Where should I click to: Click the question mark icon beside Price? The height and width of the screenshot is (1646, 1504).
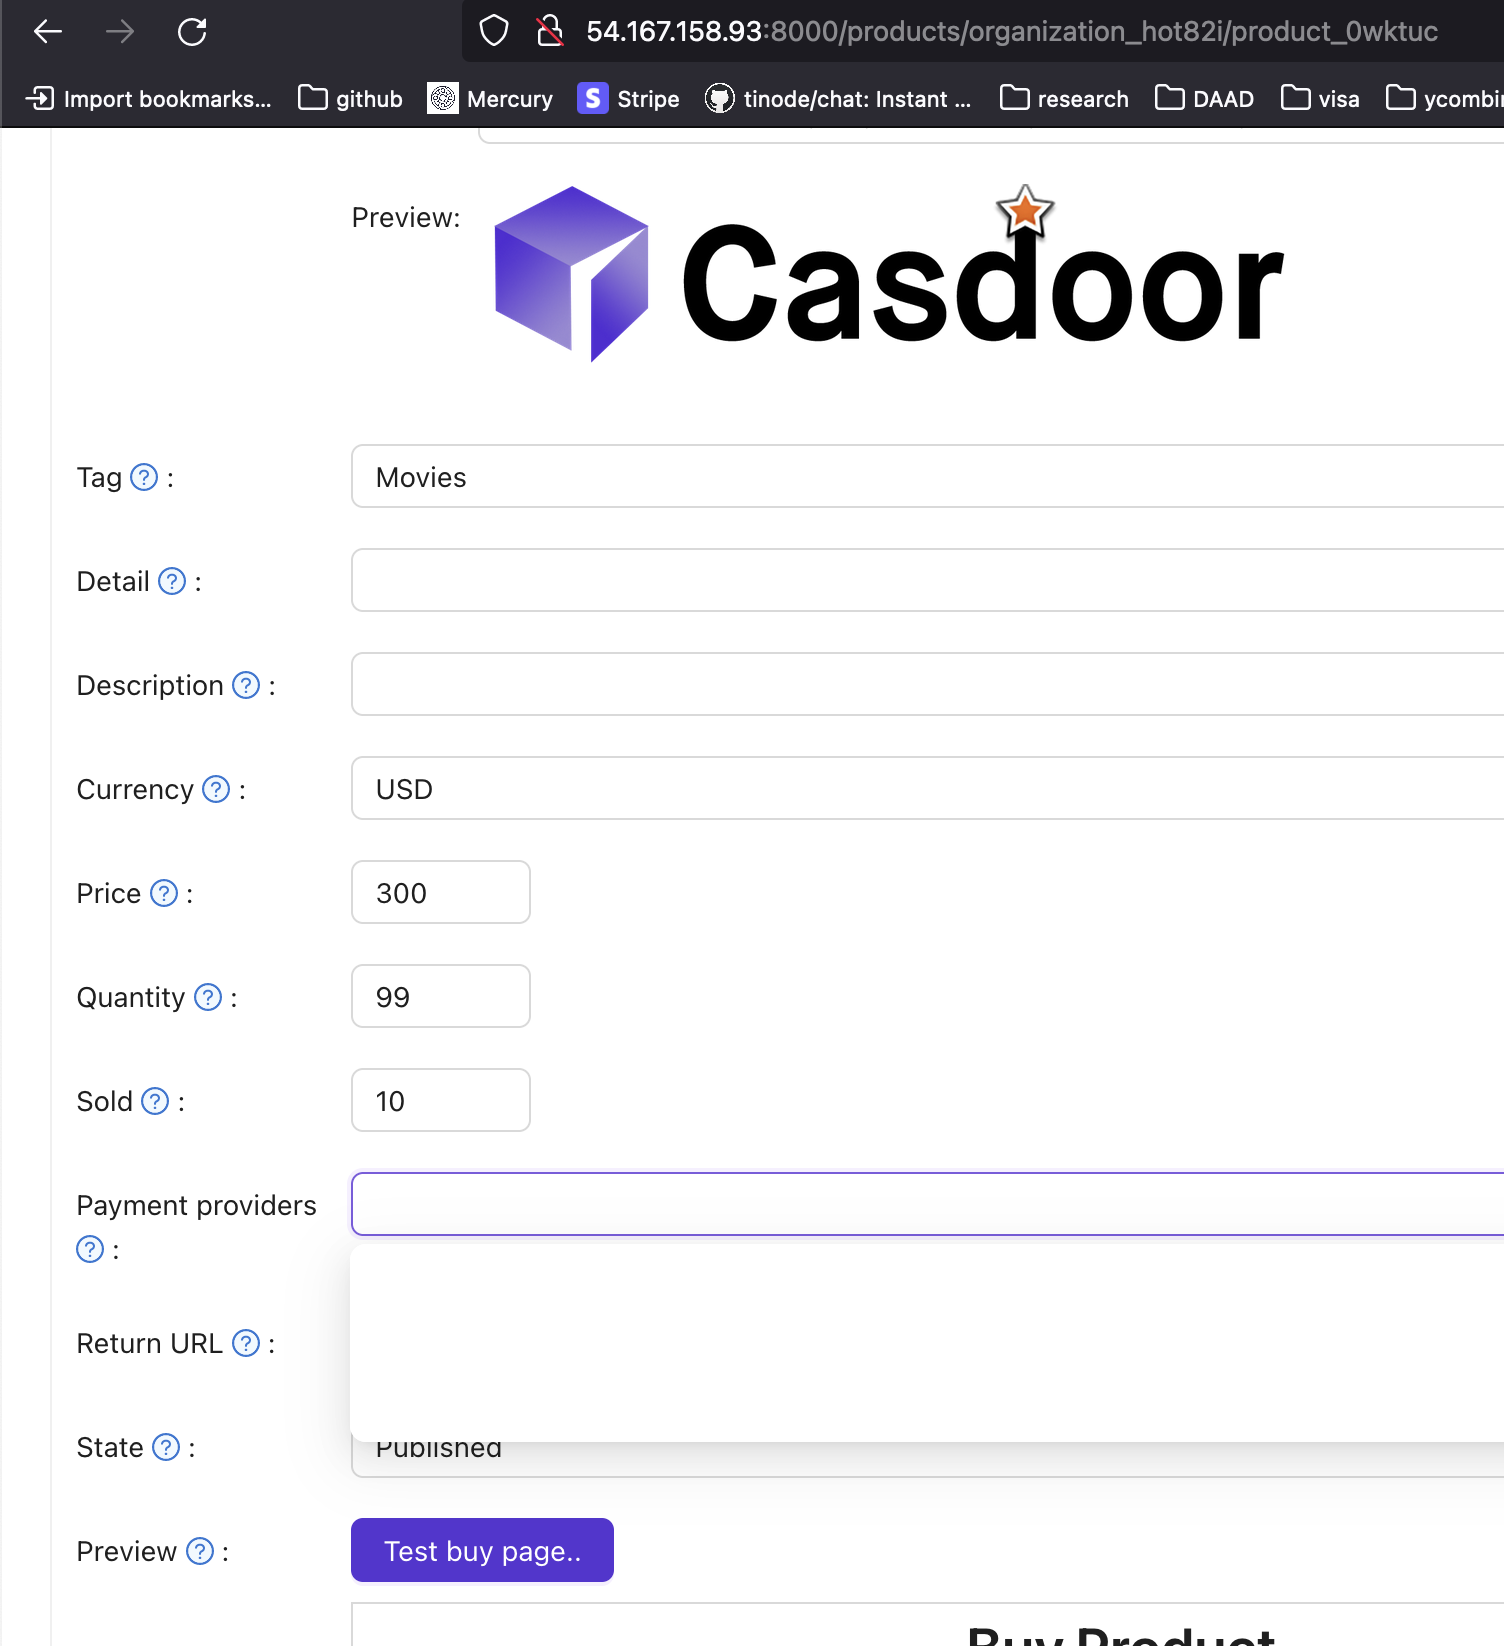click(164, 894)
